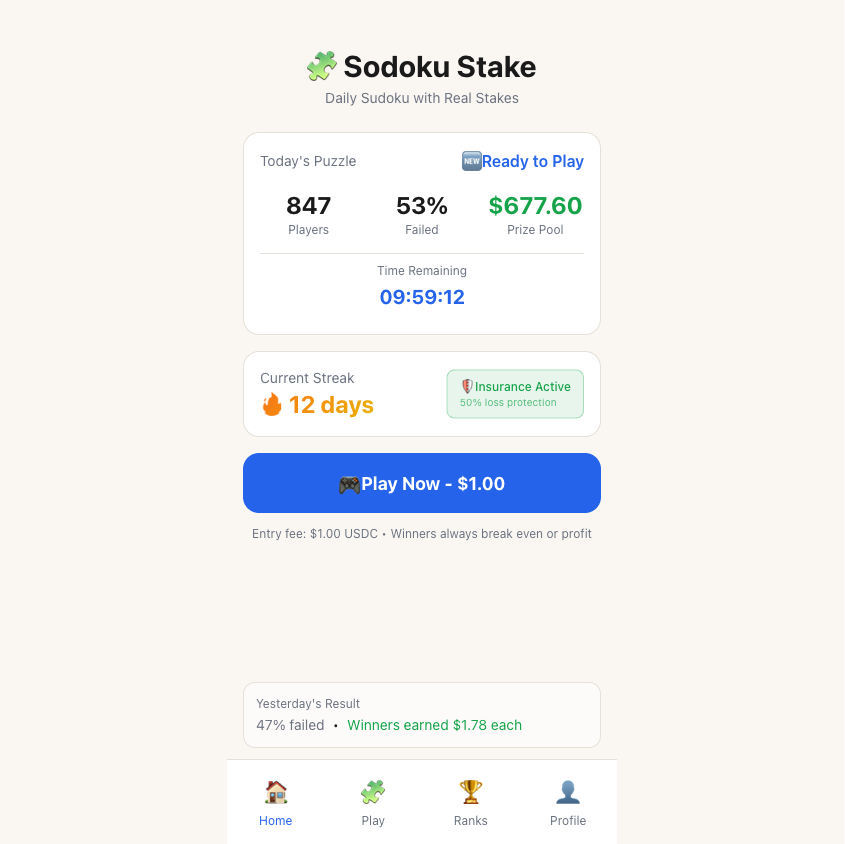Image resolution: width=845 pixels, height=844 pixels.
Task: Click Winners earned $1.78 each text
Action: (434, 725)
